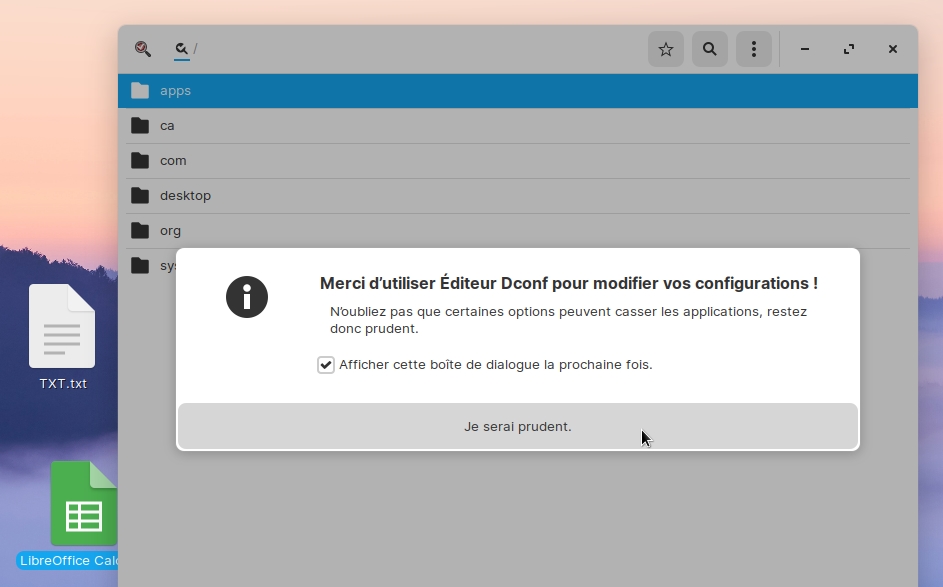Click the root '/' path in the pathbar

point(196,49)
